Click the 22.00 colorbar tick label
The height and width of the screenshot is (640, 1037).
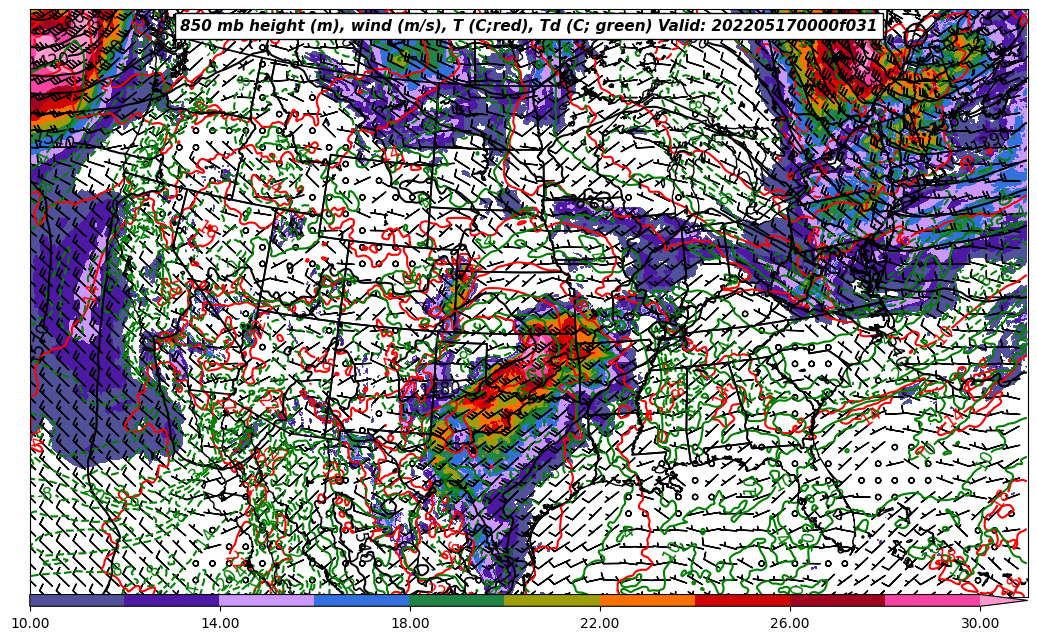600,624
